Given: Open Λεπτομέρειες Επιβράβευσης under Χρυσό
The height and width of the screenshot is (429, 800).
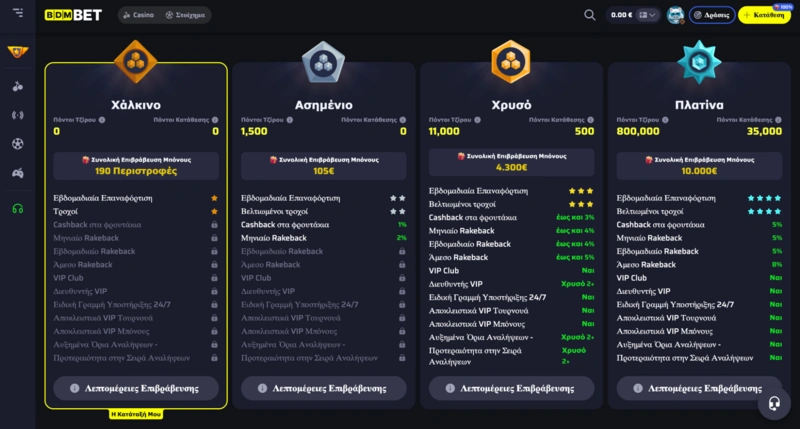Looking at the screenshot, I should coord(512,388).
